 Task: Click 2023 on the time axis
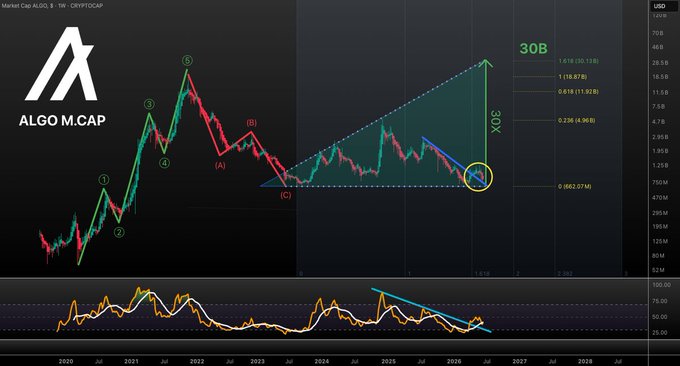tap(257, 361)
